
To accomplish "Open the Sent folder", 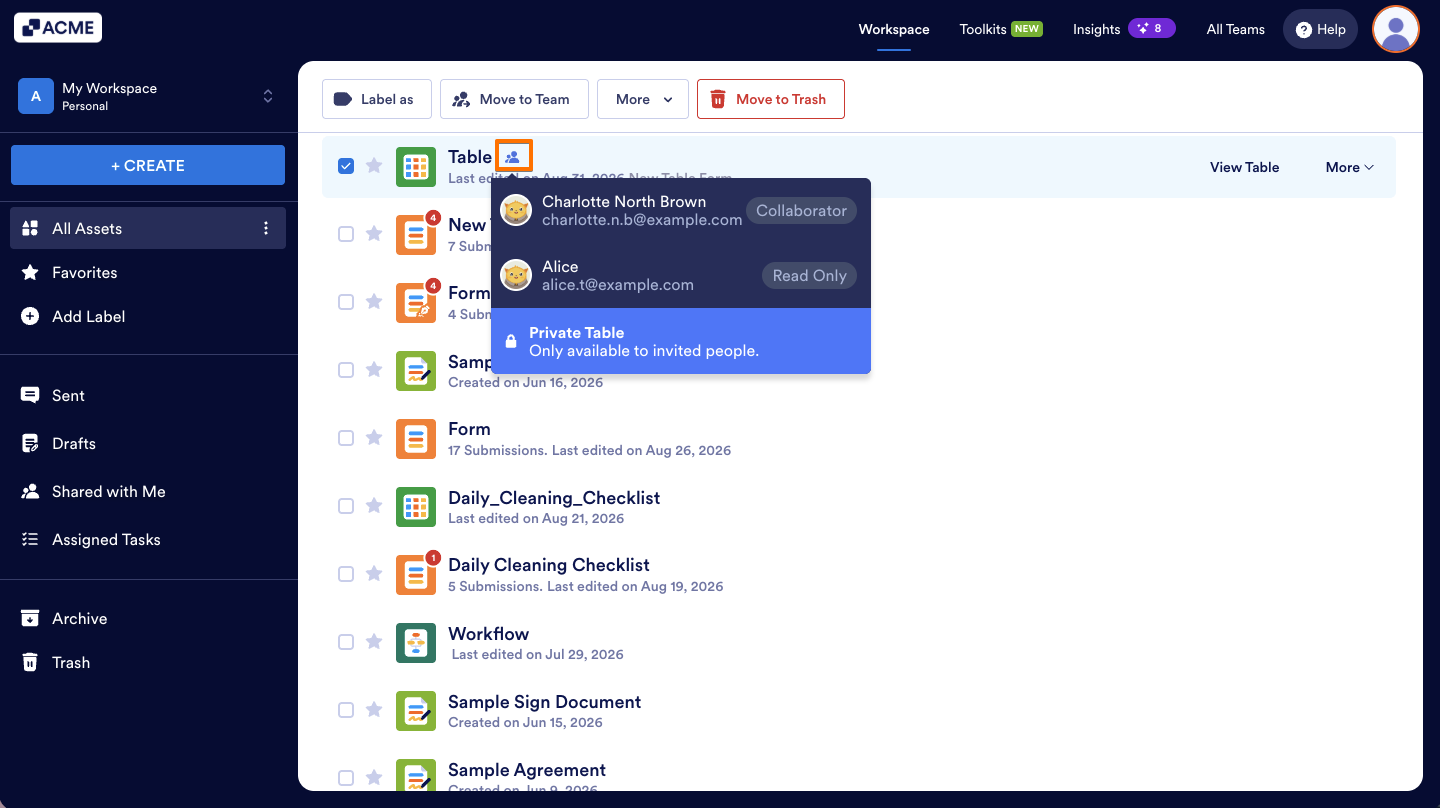I will [148, 395].
